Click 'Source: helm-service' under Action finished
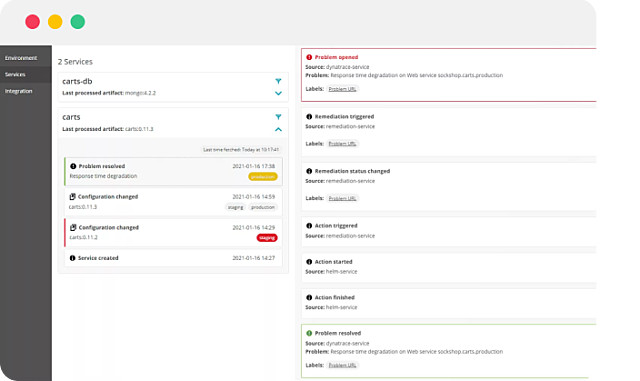The height and width of the screenshot is (381, 640). [331, 307]
